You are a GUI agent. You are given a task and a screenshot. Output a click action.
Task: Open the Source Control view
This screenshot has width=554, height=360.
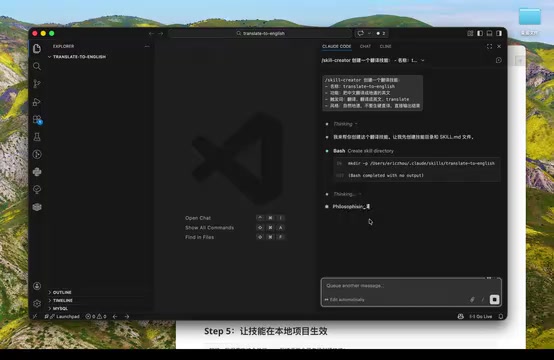click(x=37, y=84)
